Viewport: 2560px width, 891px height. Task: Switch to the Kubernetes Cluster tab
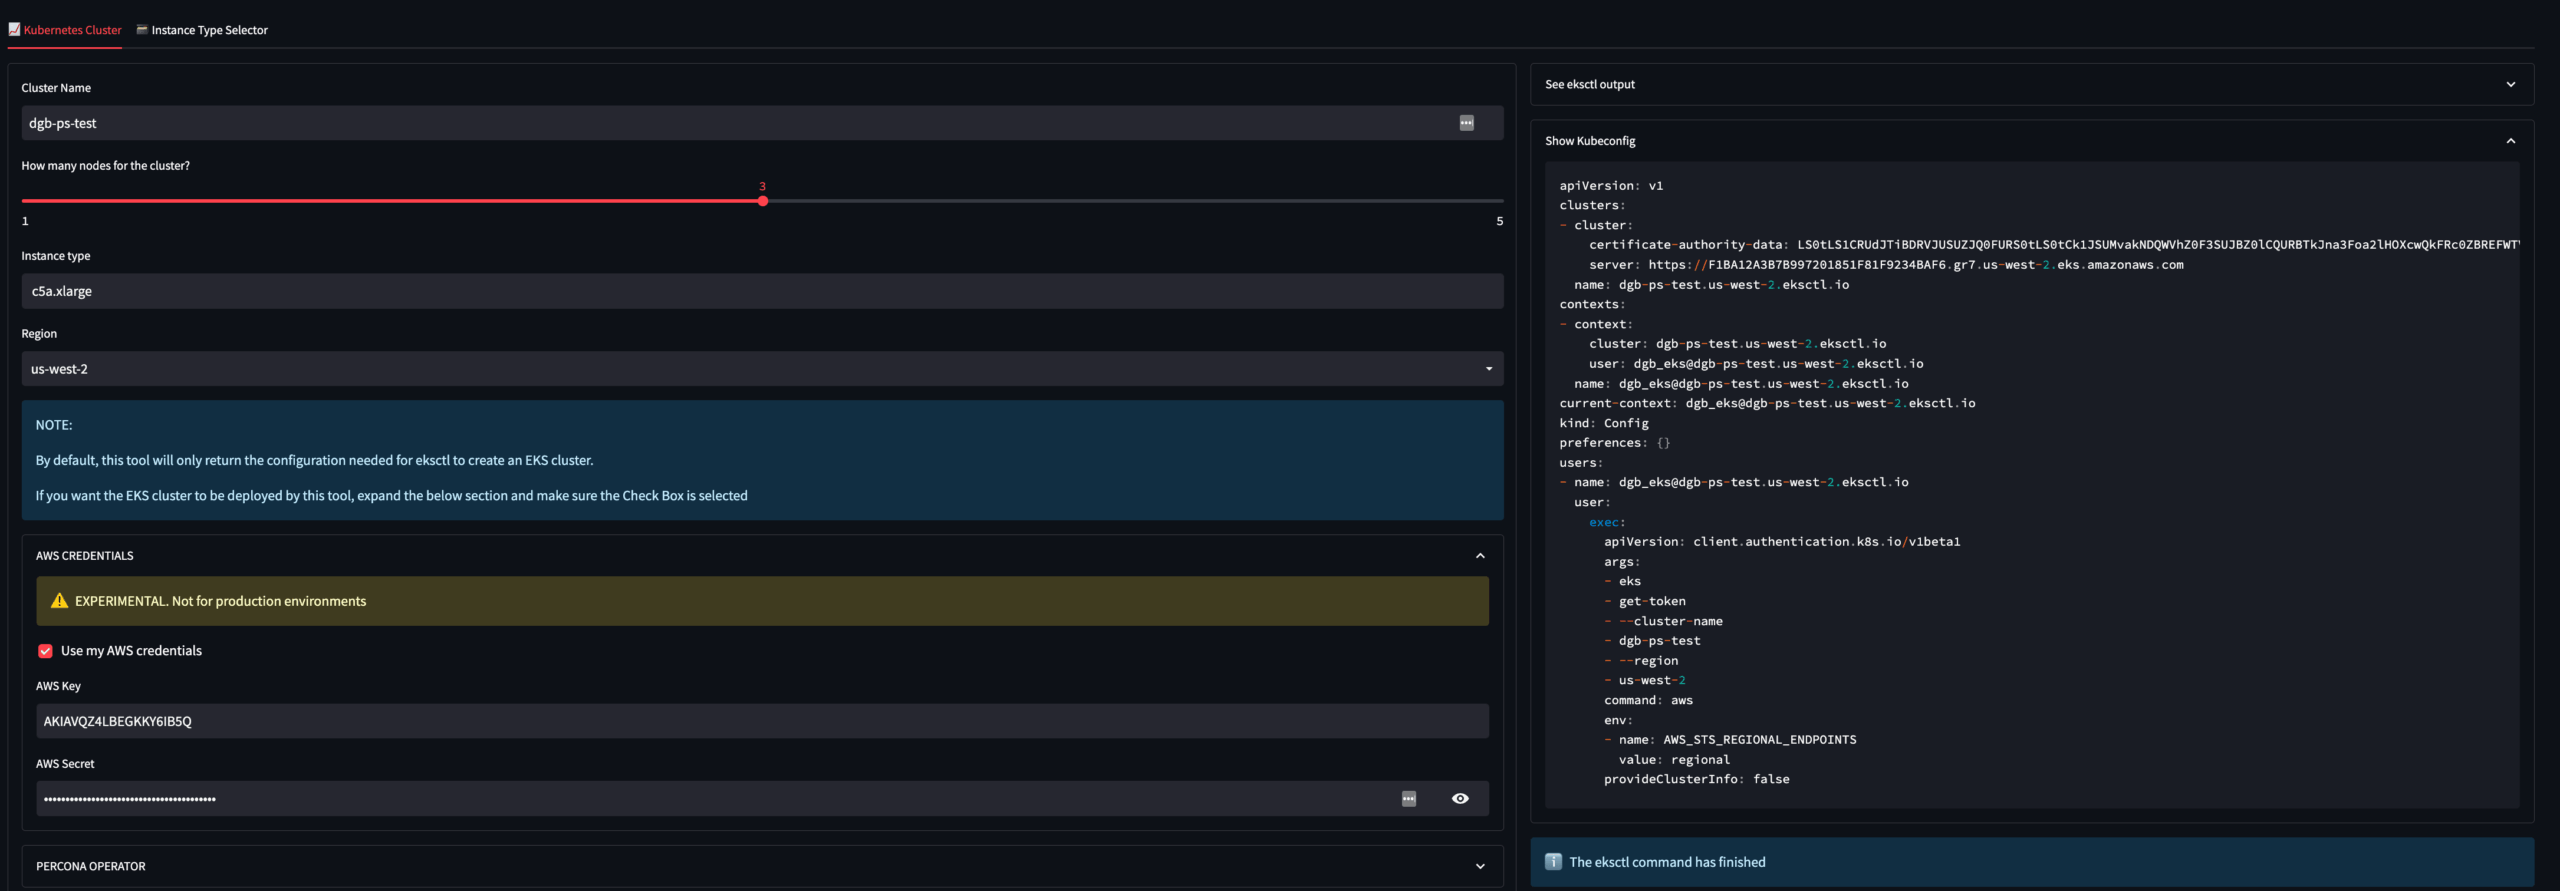click(x=65, y=30)
